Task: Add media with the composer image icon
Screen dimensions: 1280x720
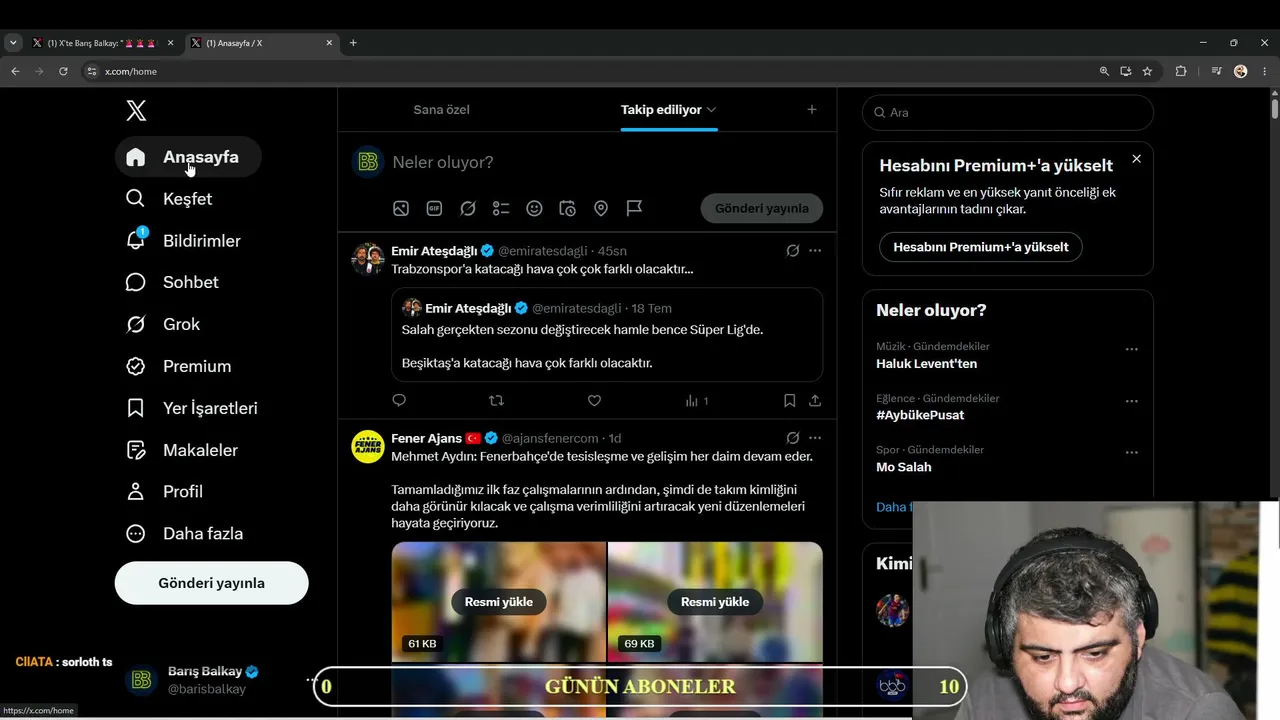Action: (401, 208)
